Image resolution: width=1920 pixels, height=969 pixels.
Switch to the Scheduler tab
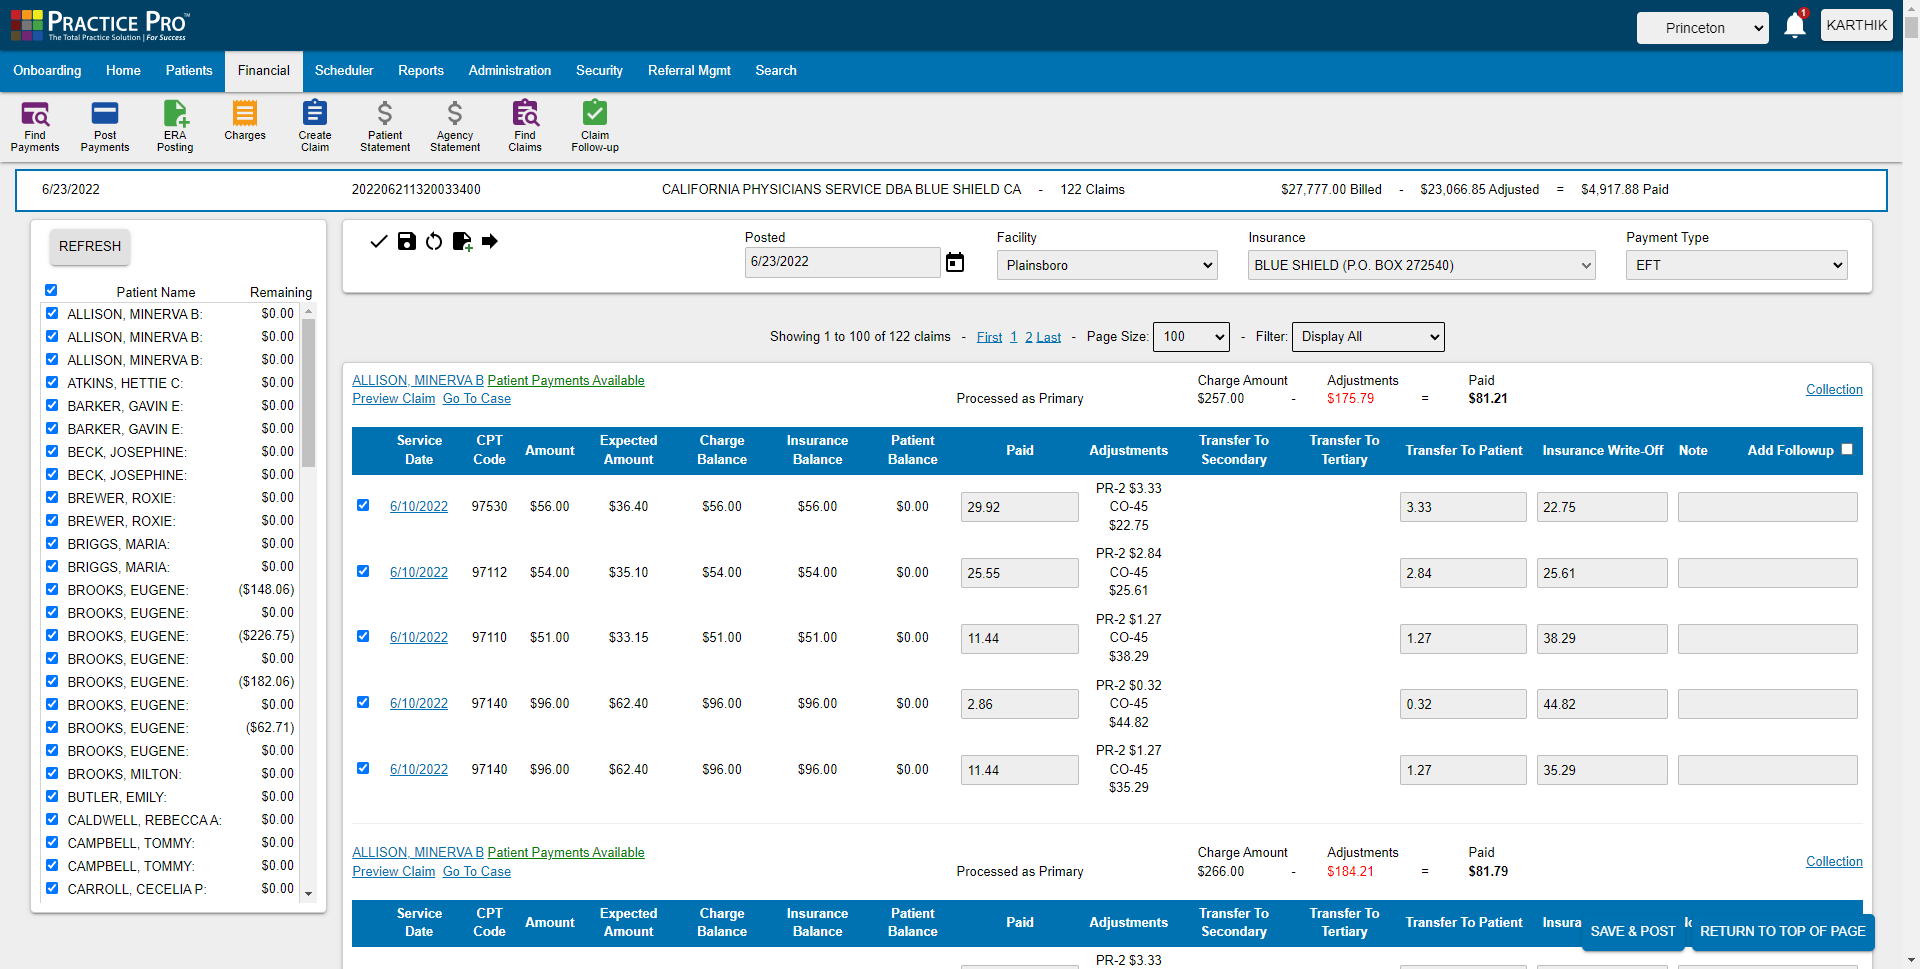point(344,70)
